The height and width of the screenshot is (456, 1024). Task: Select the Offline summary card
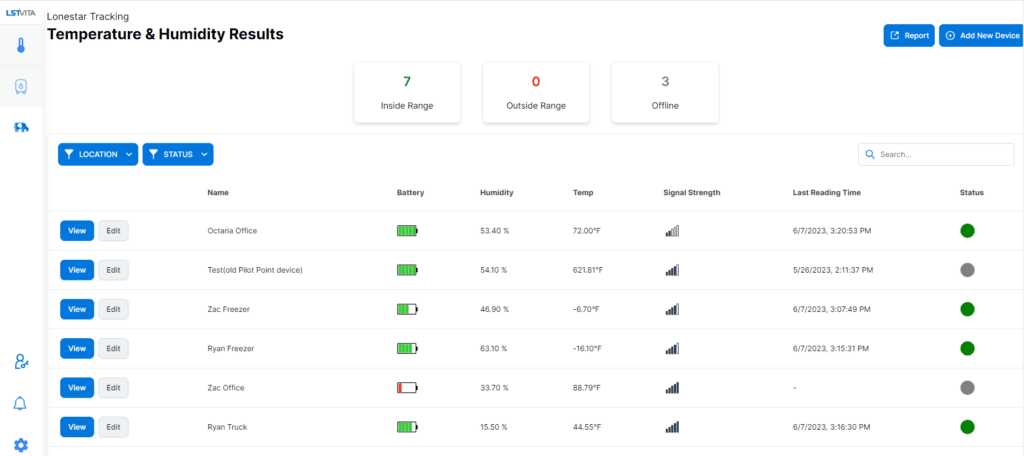665,93
